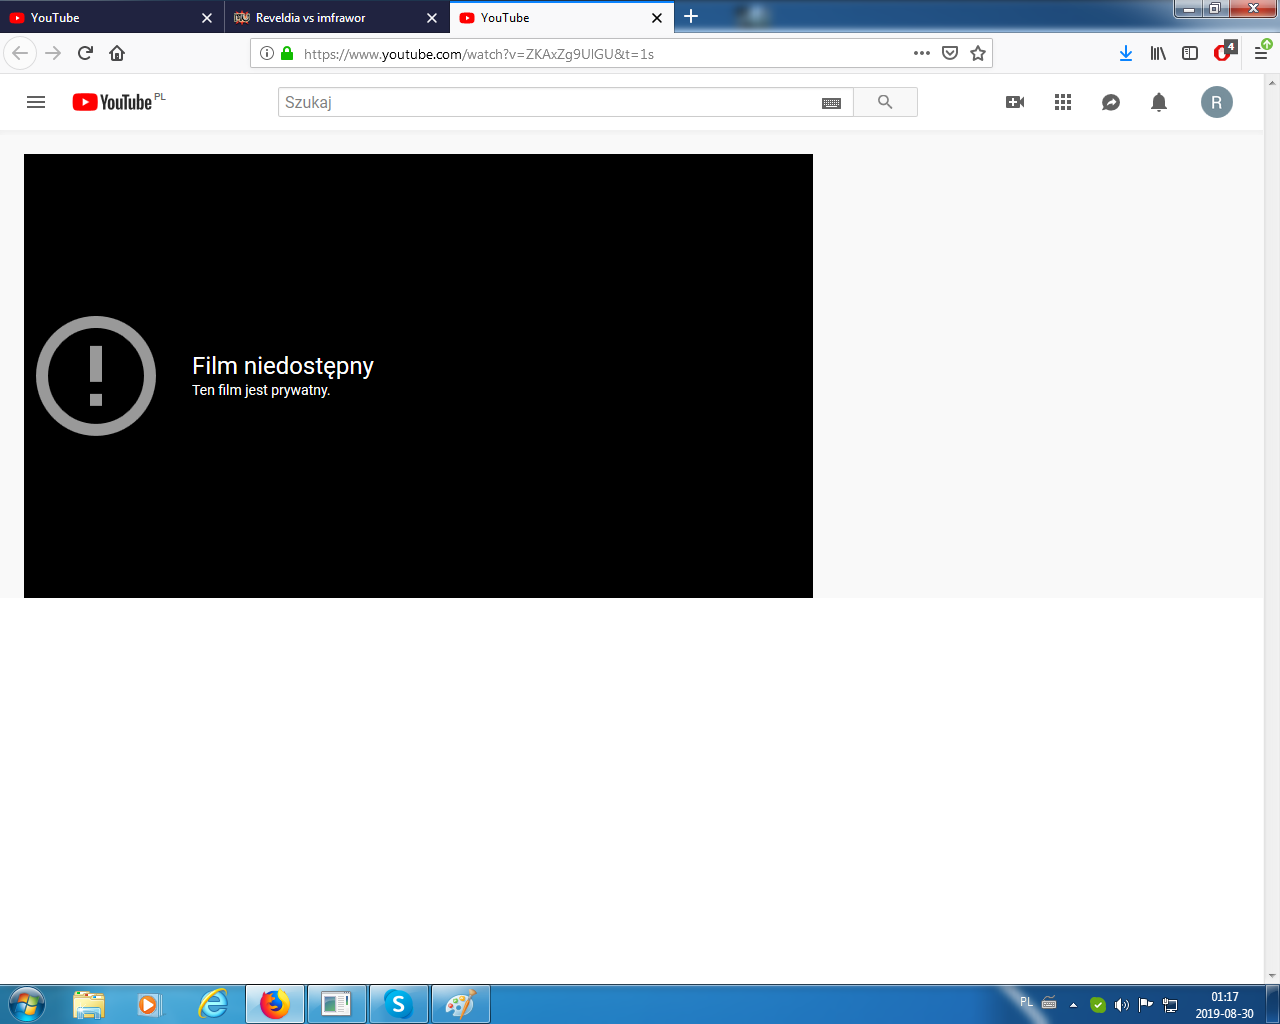Open YouTube messages share icon
Screen dimensions: 1280x1024
(1111, 102)
